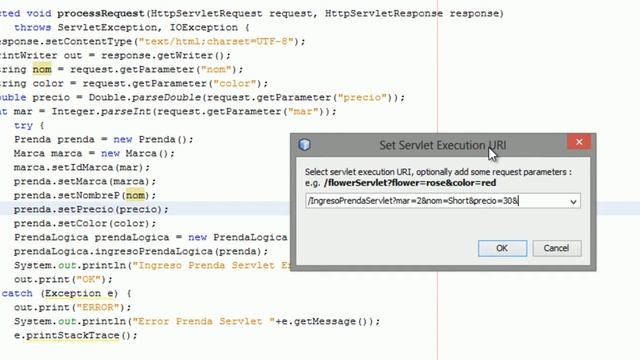The height and width of the screenshot is (360, 640).
Task: Cancel the Set Servlet Execution URI dialog
Action: tap(556, 248)
